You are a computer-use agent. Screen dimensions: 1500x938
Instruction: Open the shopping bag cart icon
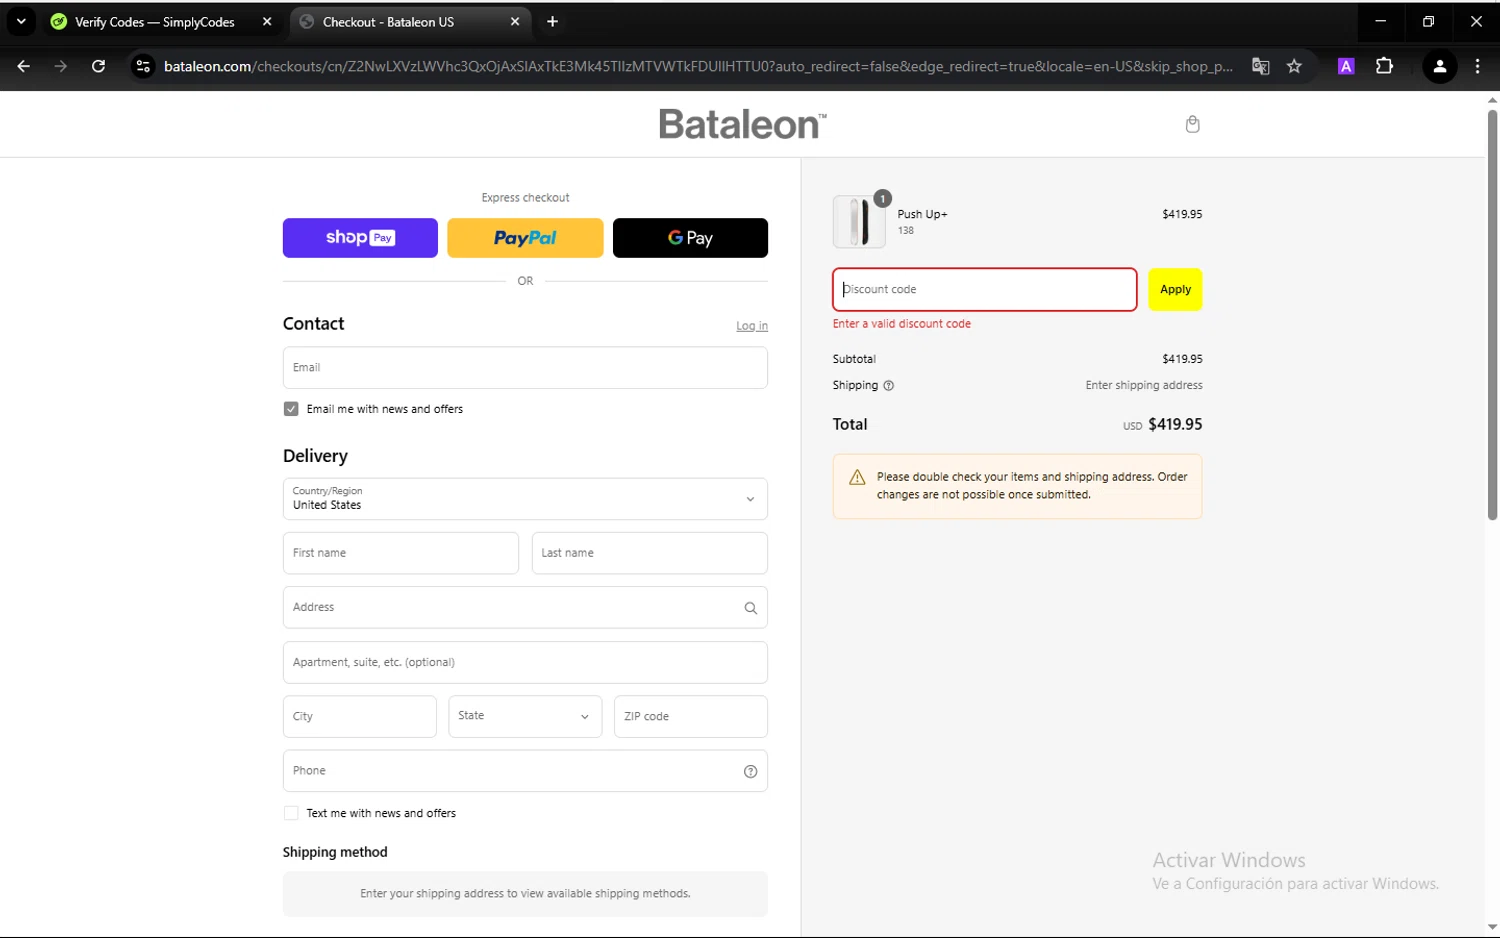[x=1192, y=124]
